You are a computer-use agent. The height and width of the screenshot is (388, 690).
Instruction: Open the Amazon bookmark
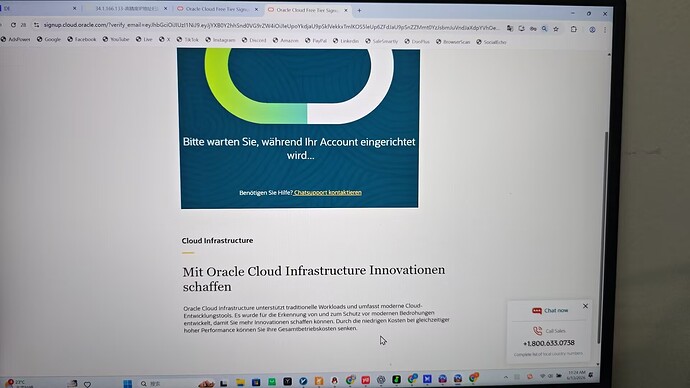click(x=285, y=40)
